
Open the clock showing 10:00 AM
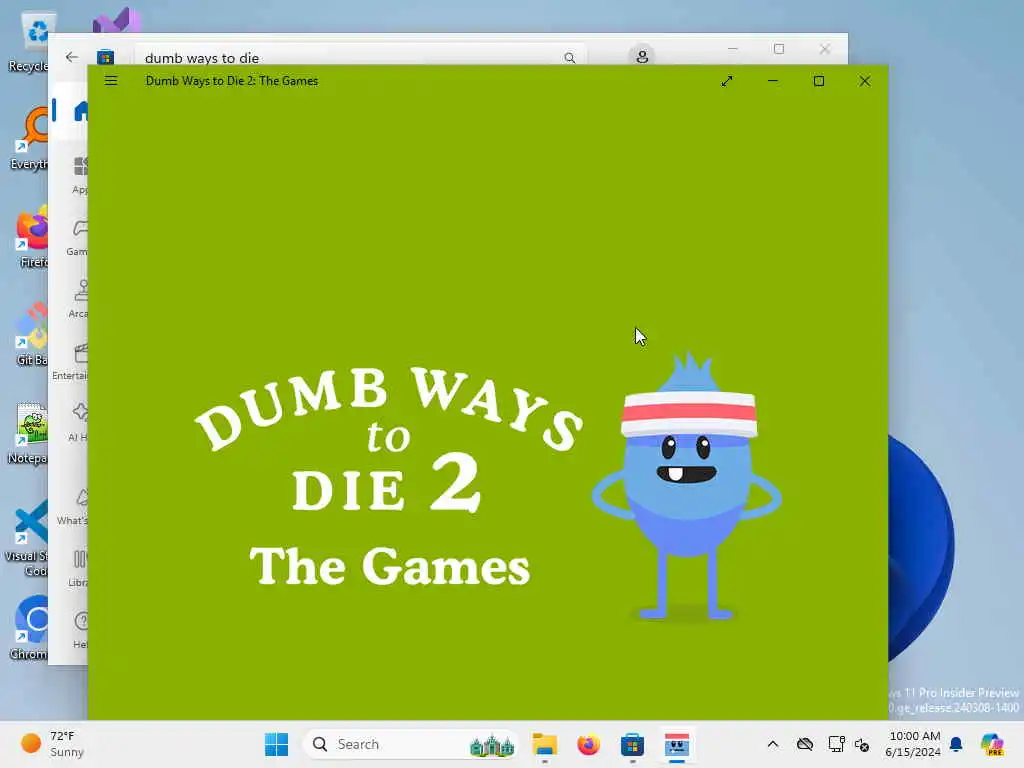point(913,744)
